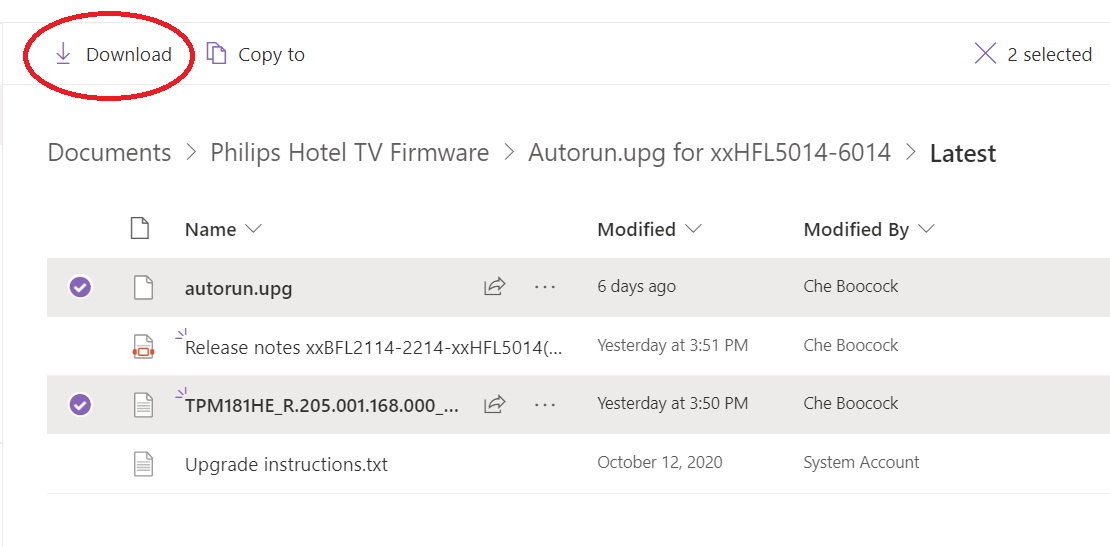Open Autorun.upg for xxHFL5014-6014 breadcrumb folder

[x=709, y=153]
